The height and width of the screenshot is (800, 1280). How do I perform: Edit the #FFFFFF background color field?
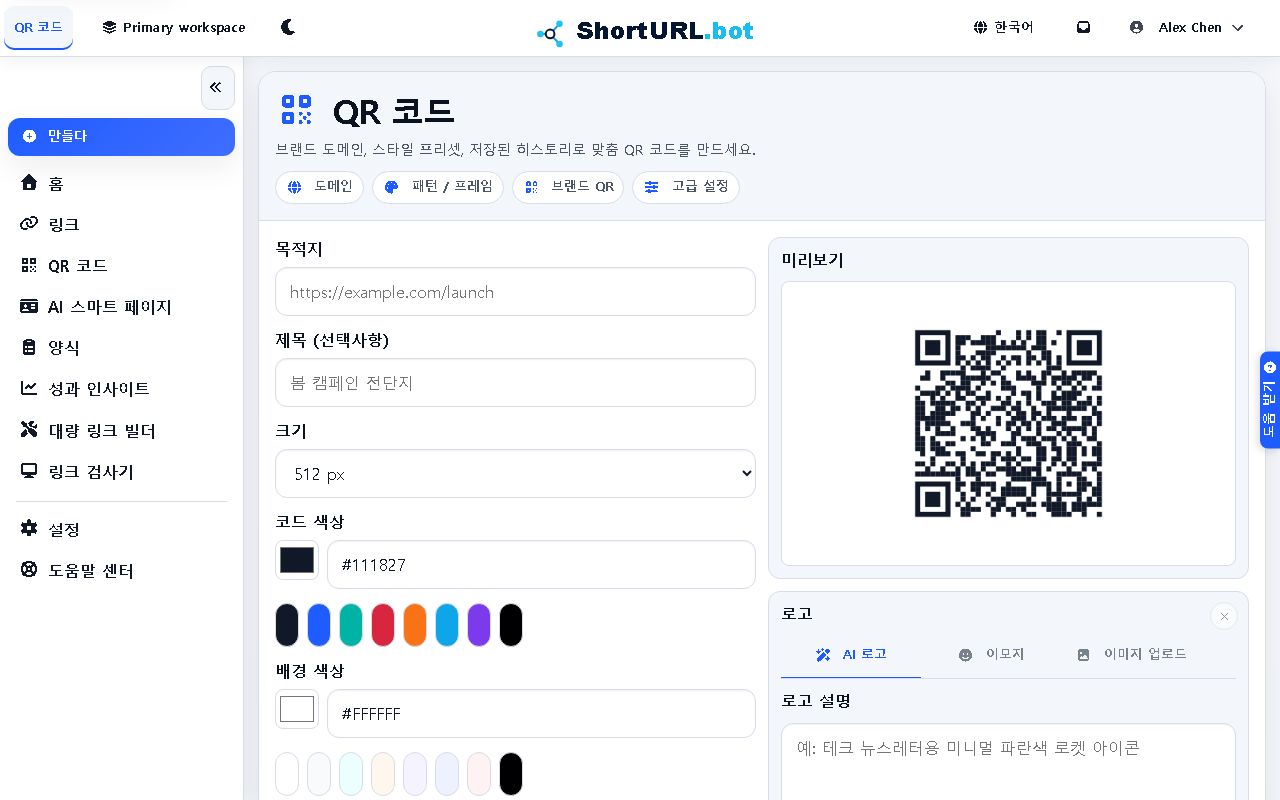541,714
